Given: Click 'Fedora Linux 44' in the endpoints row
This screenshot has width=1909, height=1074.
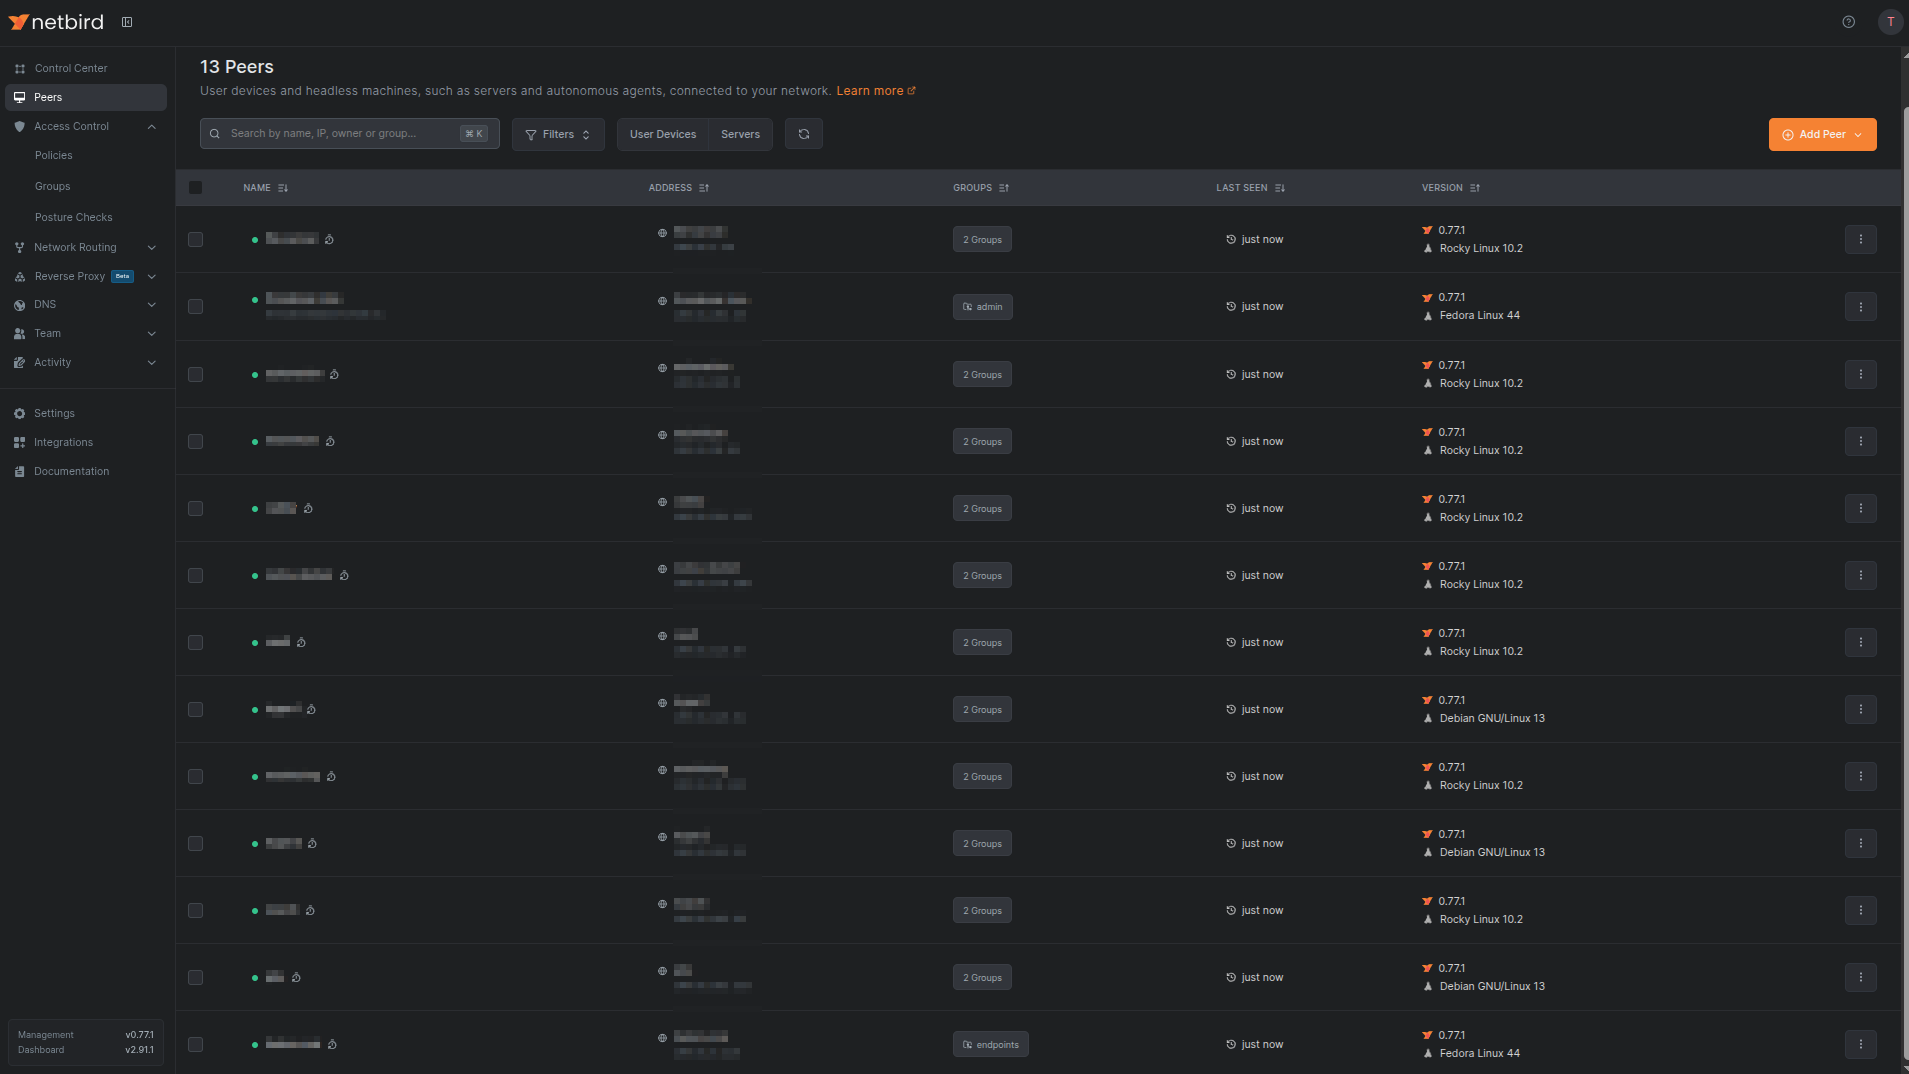Looking at the screenshot, I should point(1480,1053).
